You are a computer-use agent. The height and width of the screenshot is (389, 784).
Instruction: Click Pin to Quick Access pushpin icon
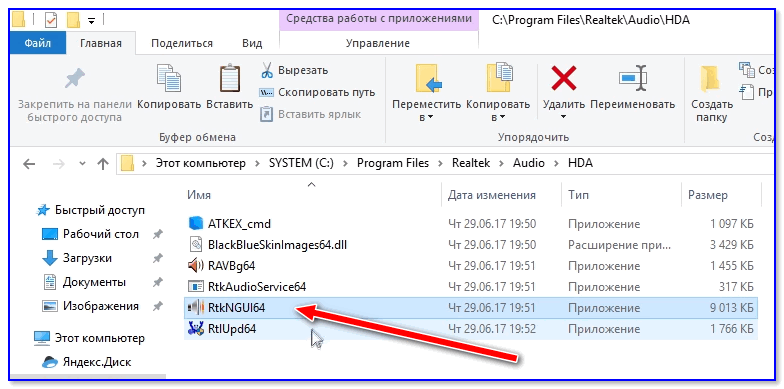(x=75, y=78)
